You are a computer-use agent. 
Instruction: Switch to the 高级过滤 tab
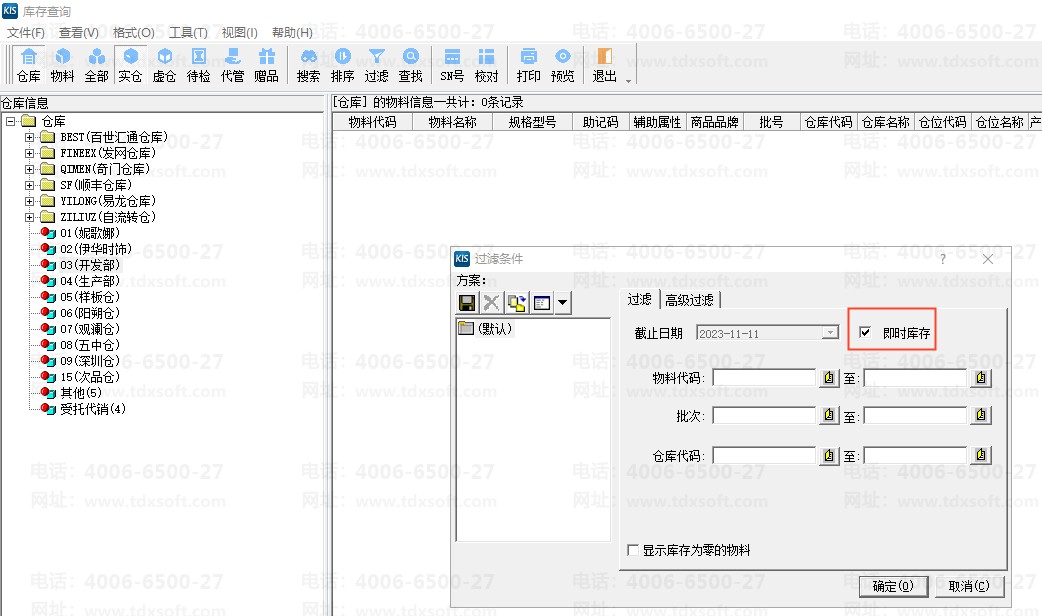[690, 300]
